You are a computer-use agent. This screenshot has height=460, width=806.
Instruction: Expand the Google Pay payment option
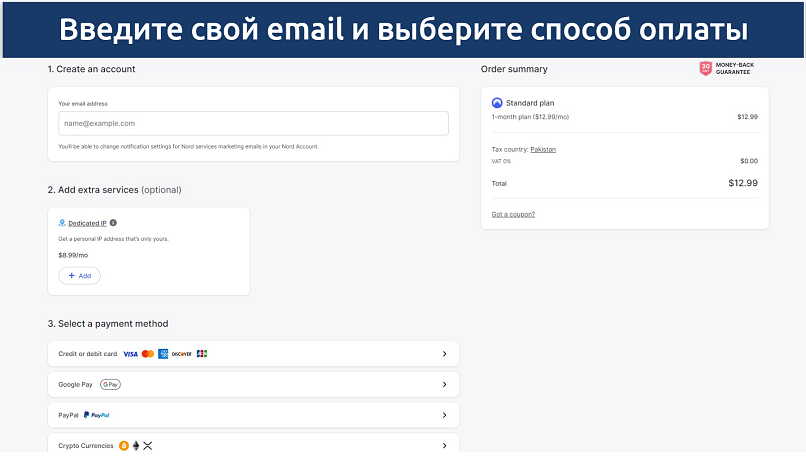(x=444, y=384)
